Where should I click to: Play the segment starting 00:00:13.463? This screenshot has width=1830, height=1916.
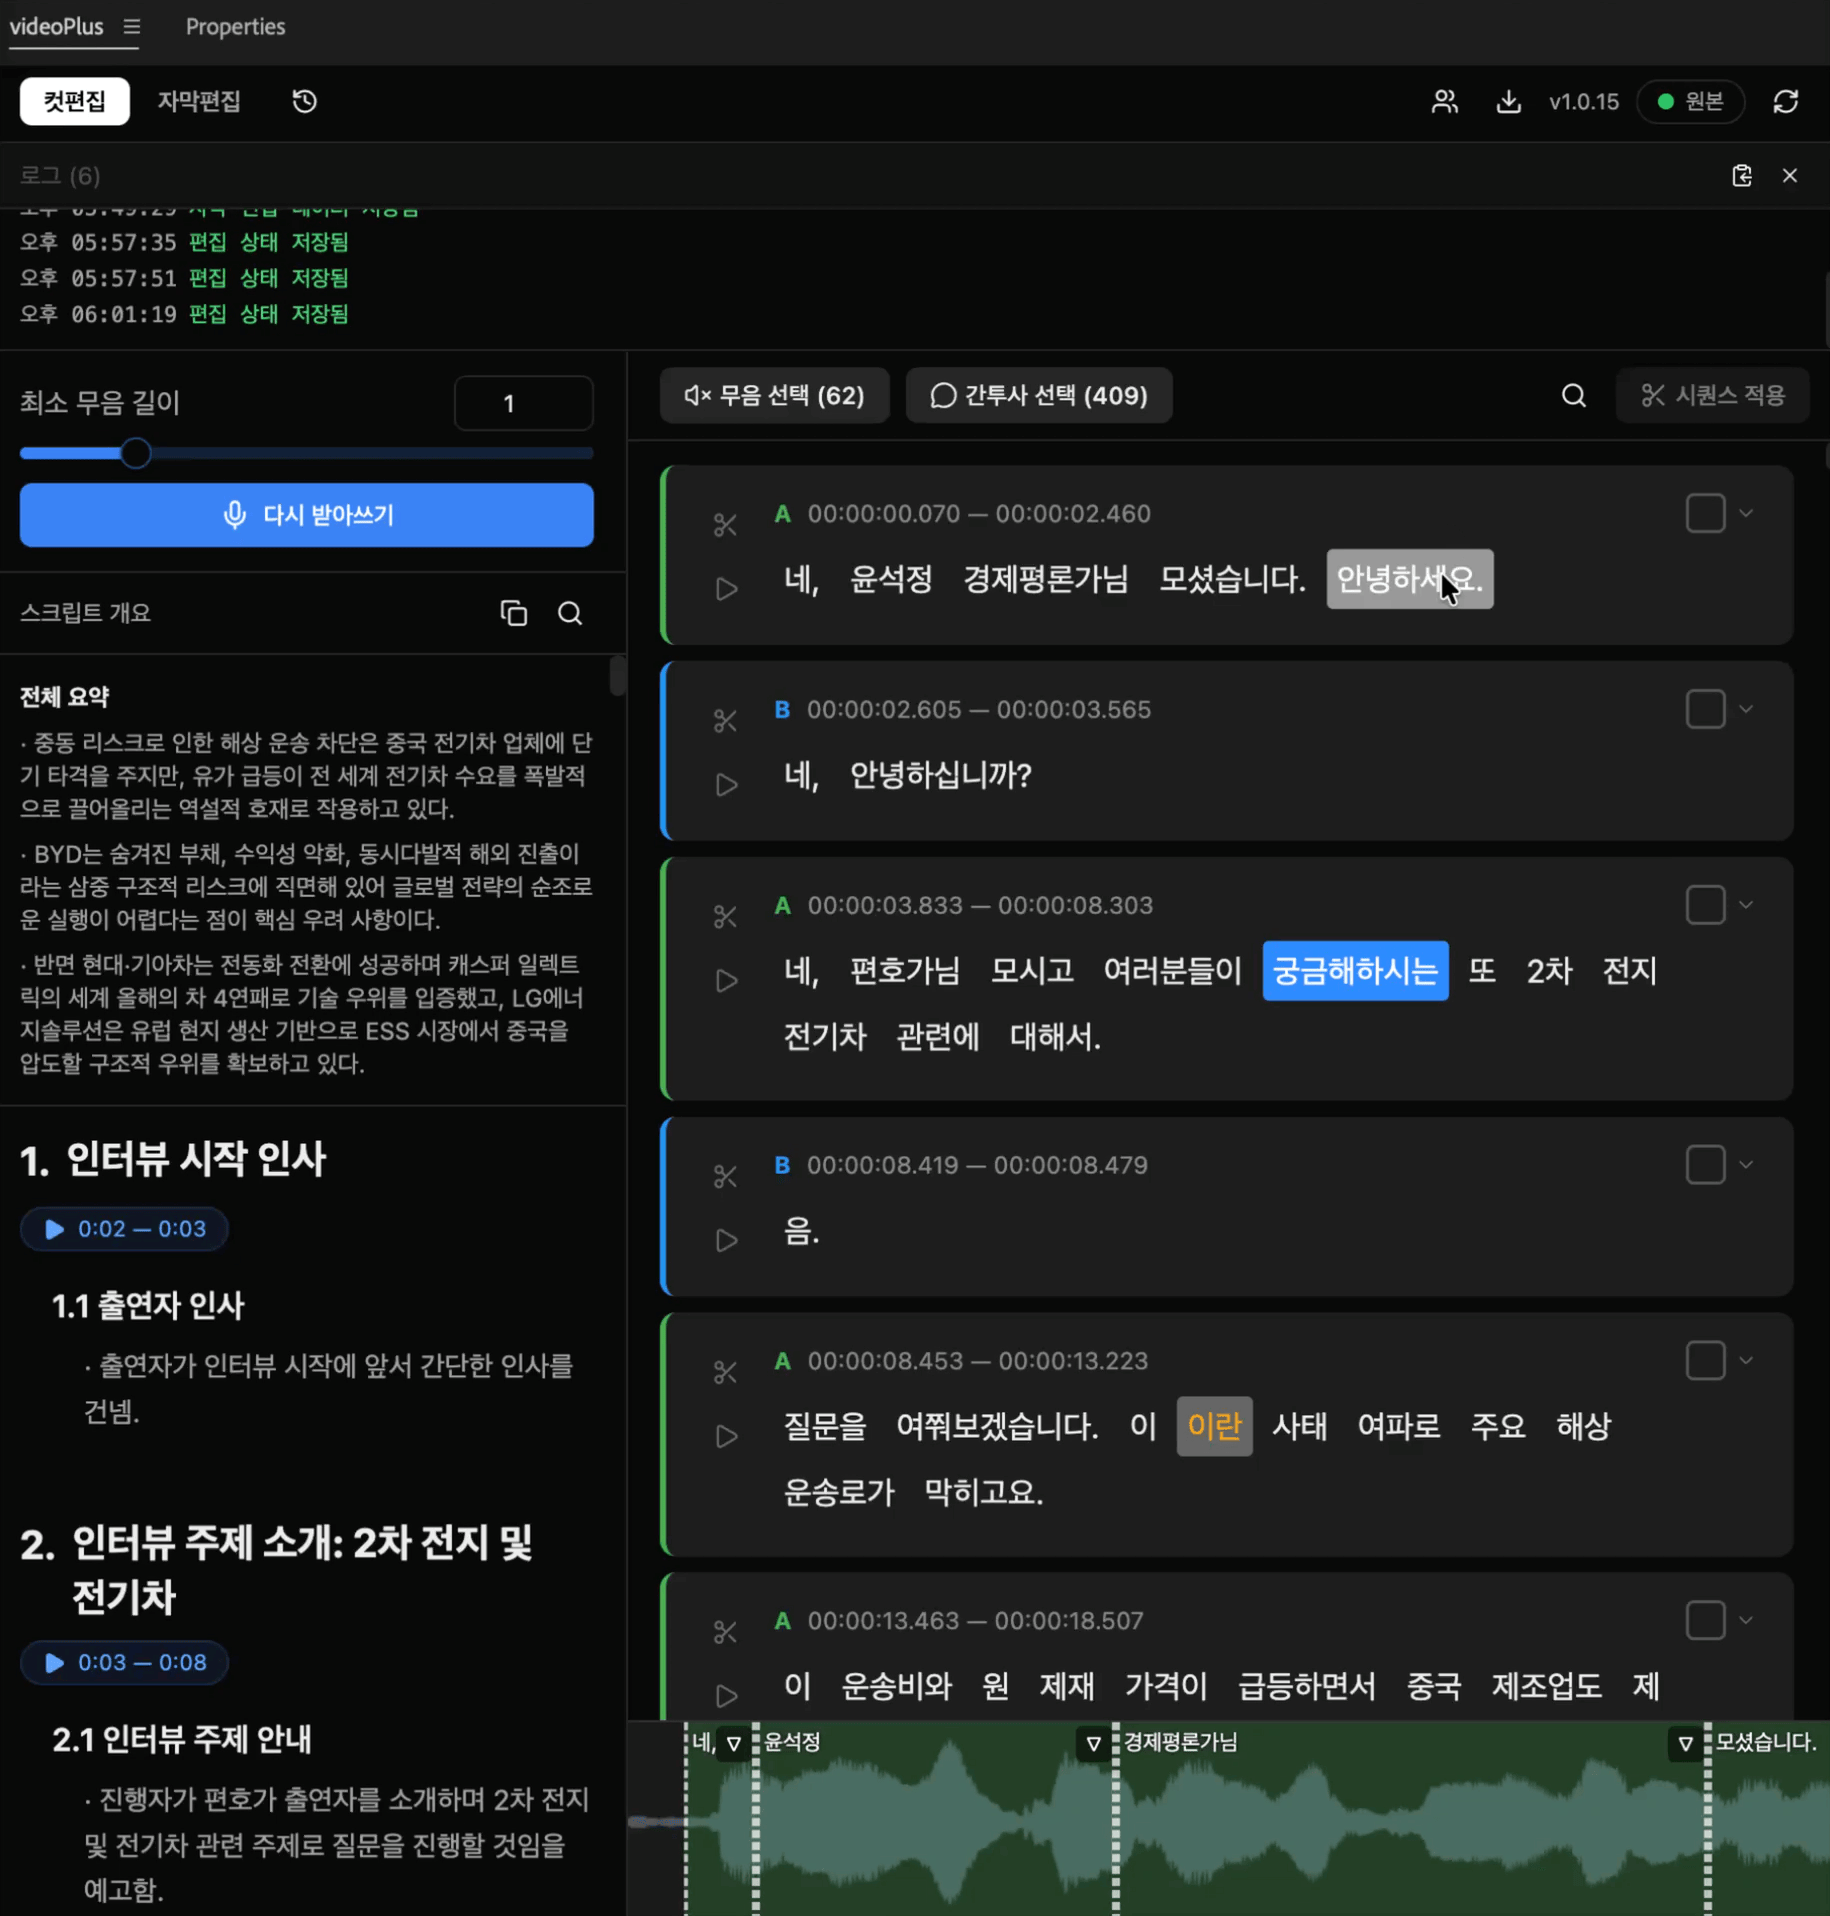[x=727, y=1696]
